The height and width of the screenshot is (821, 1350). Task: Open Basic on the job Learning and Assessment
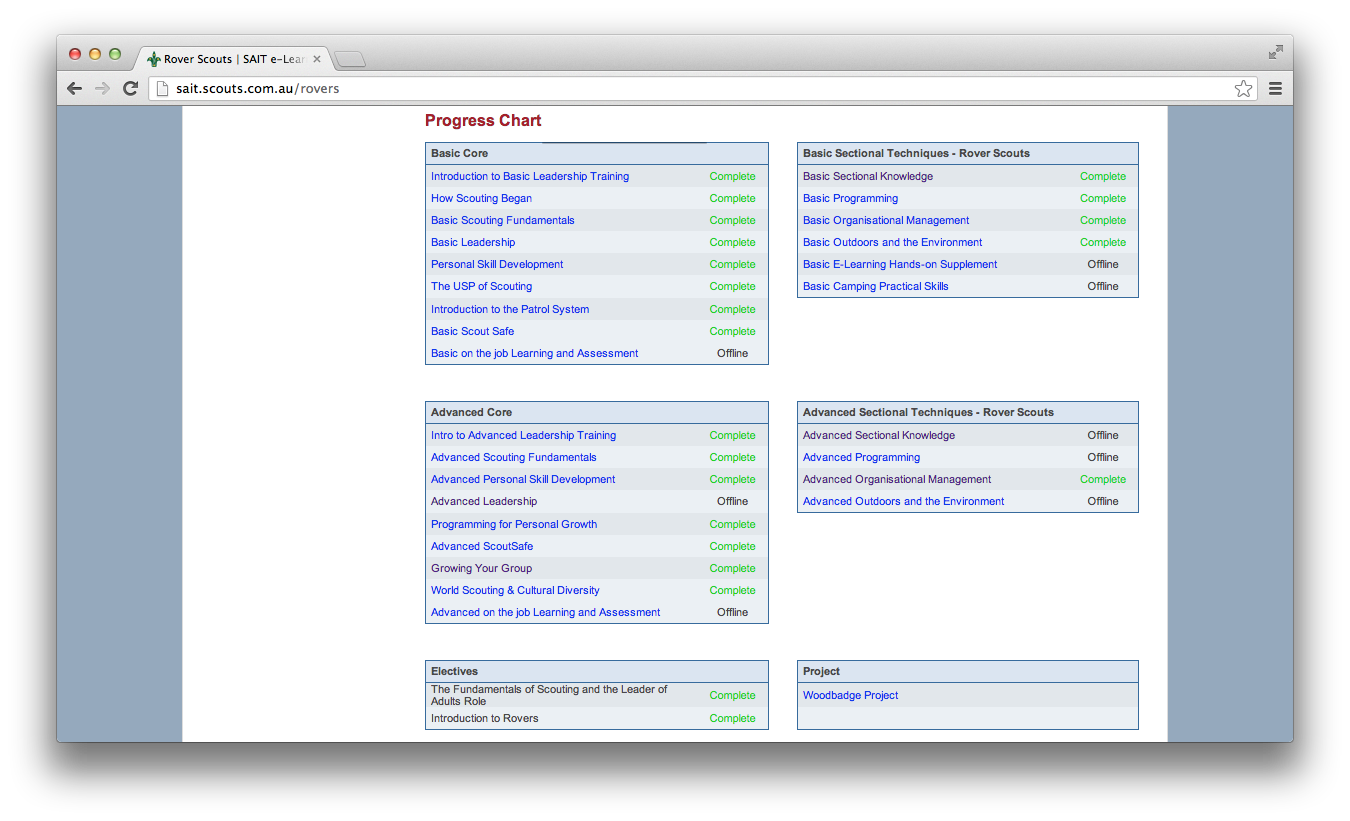534,353
